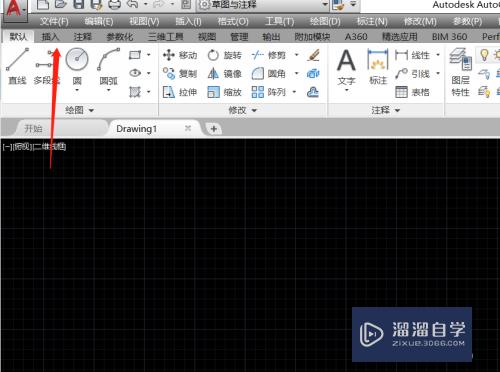
Task: Select the 圆弧 (Arc) tool
Action: pyautogui.click(x=109, y=67)
